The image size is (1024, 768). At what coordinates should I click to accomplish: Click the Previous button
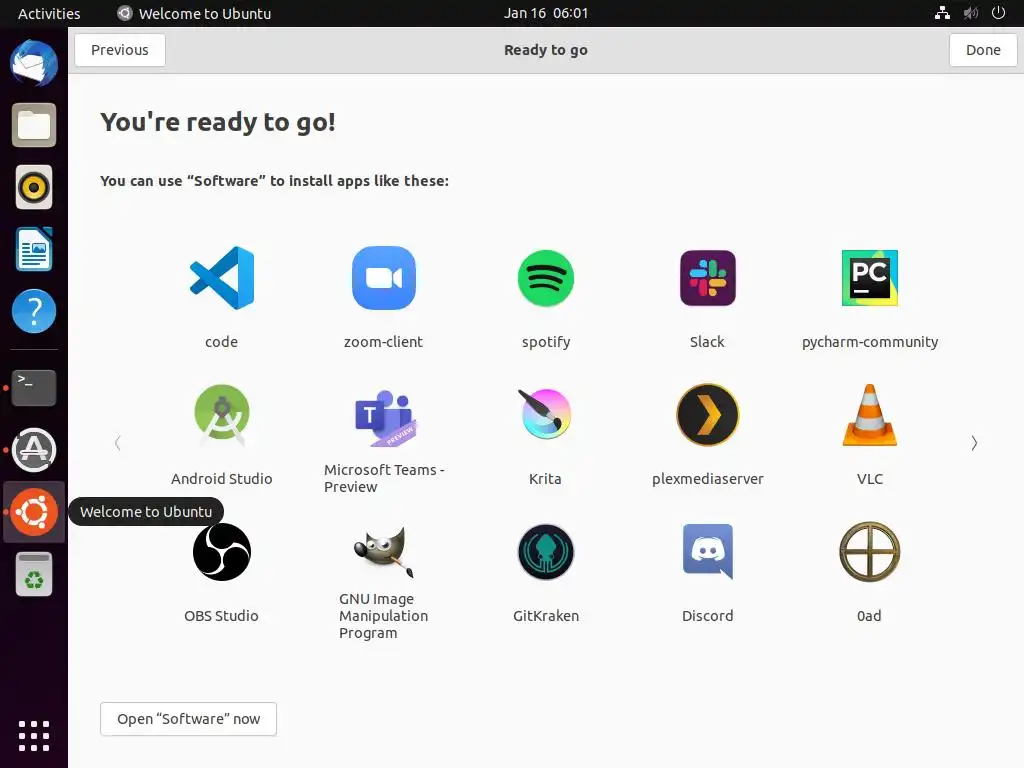tap(120, 50)
